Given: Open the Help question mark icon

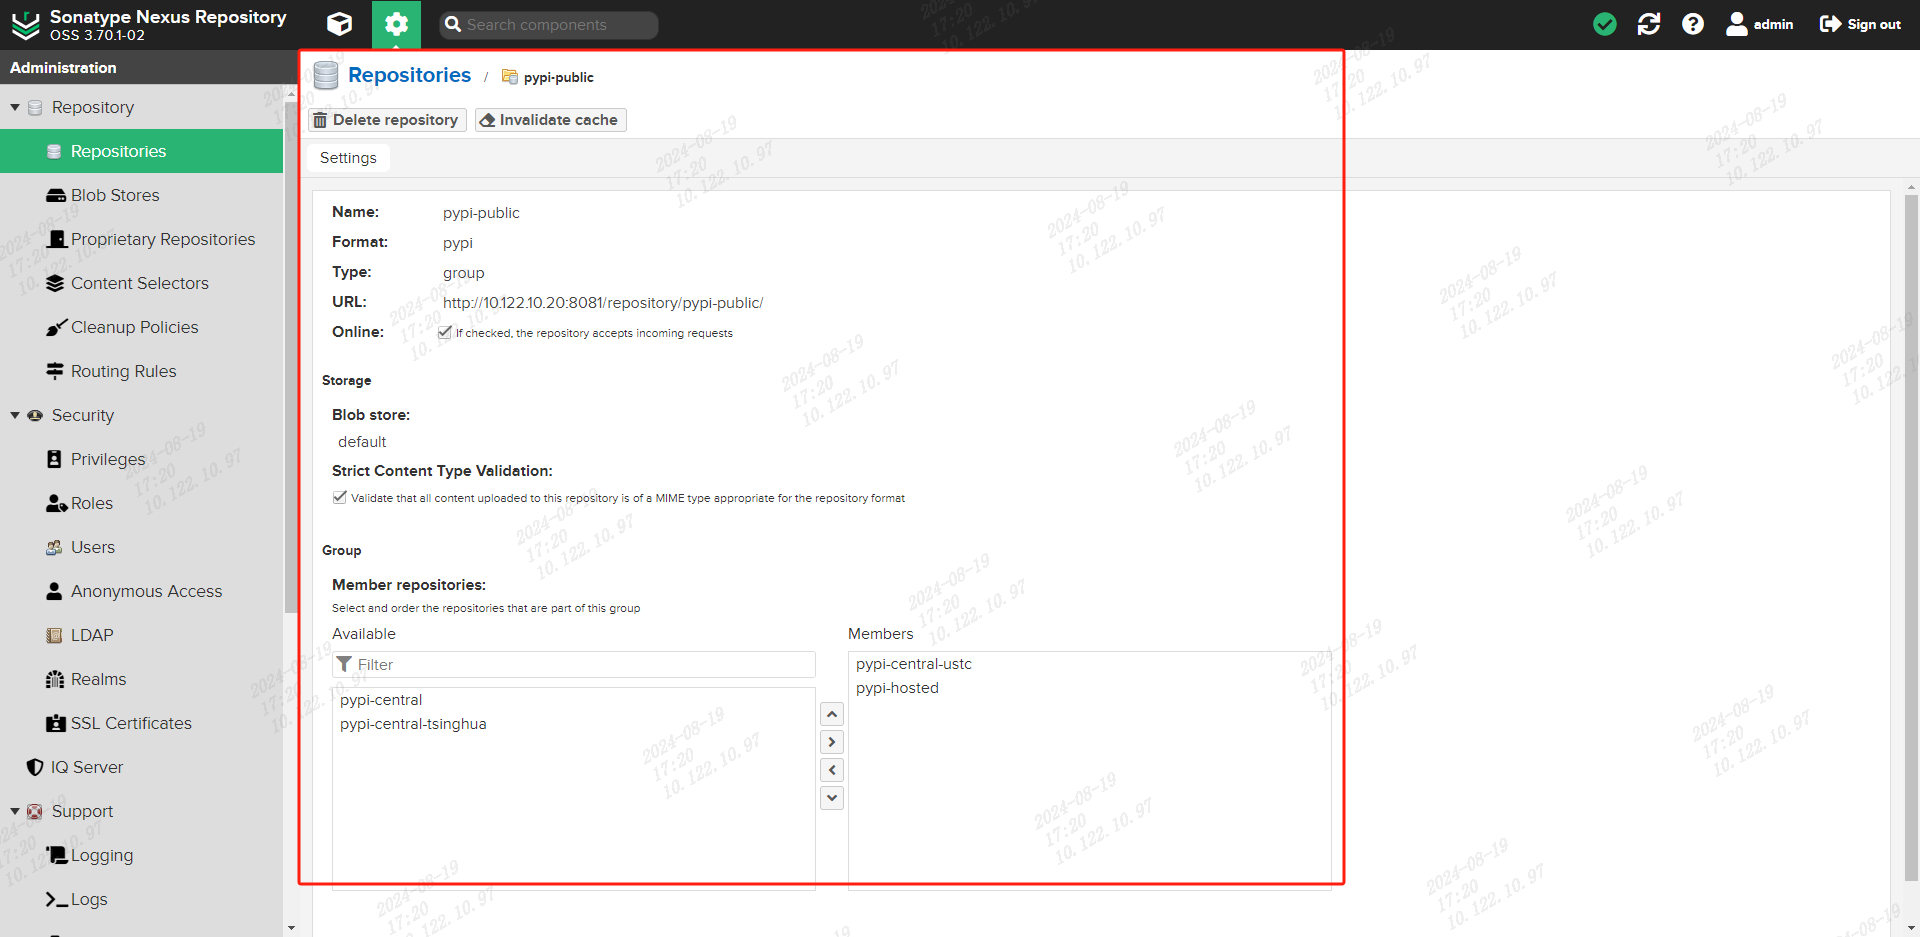Looking at the screenshot, I should pyautogui.click(x=1693, y=24).
